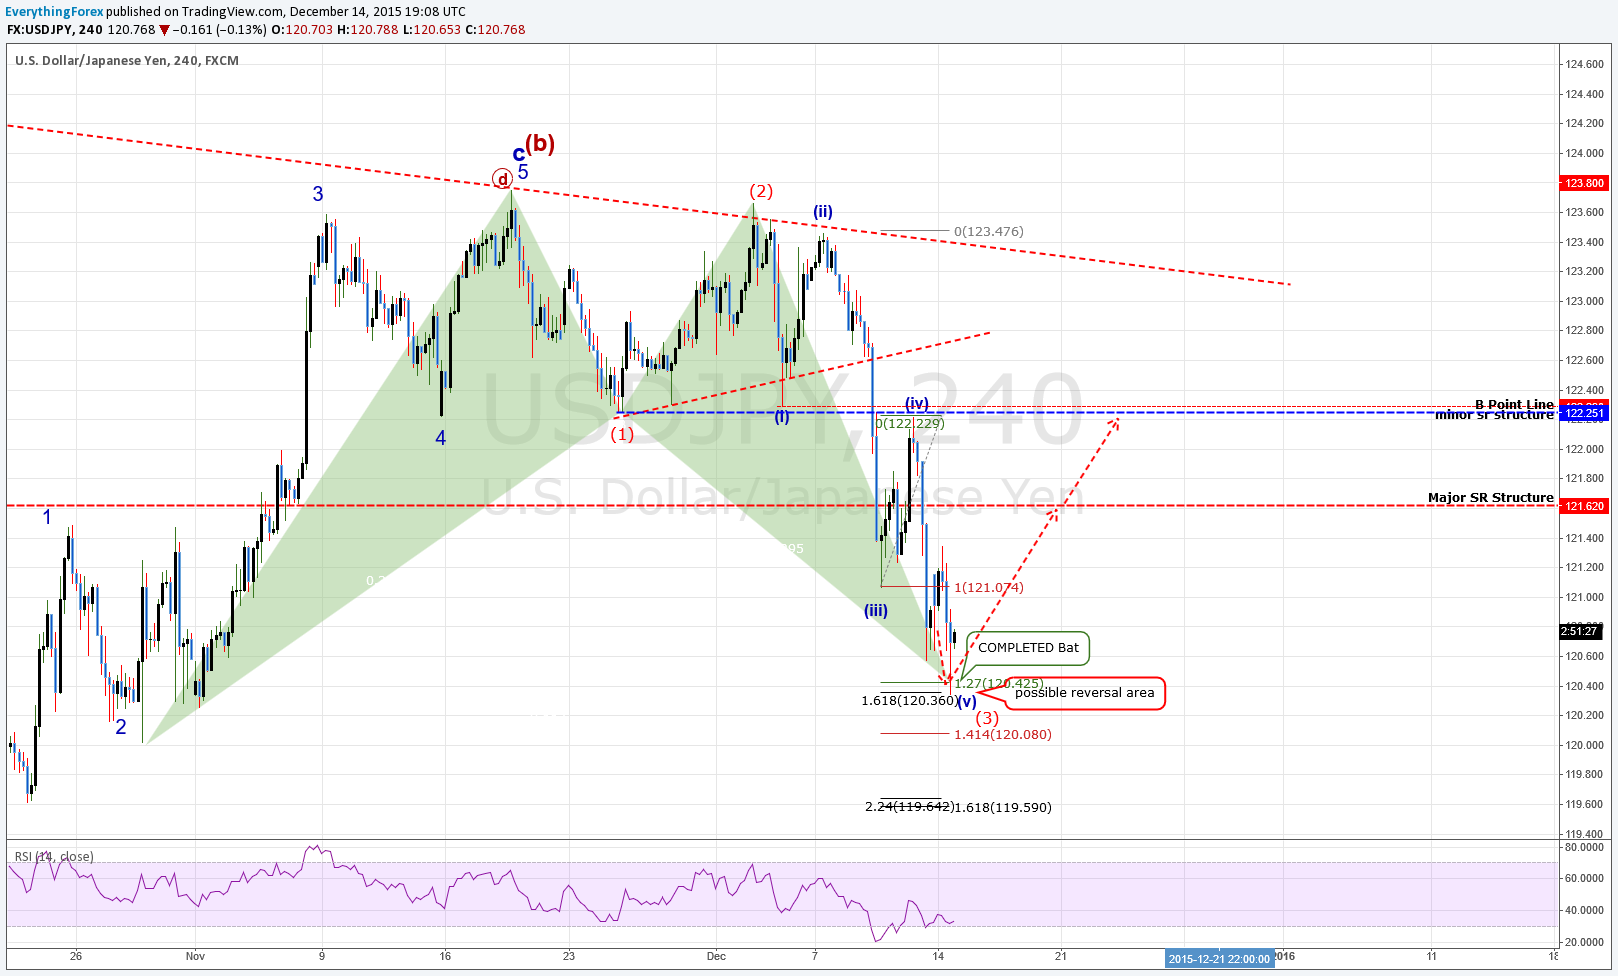Image resolution: width=1618 pixels, height=976 pixels.
Task: Click the B Point Line label
Action: (1514, 404)
